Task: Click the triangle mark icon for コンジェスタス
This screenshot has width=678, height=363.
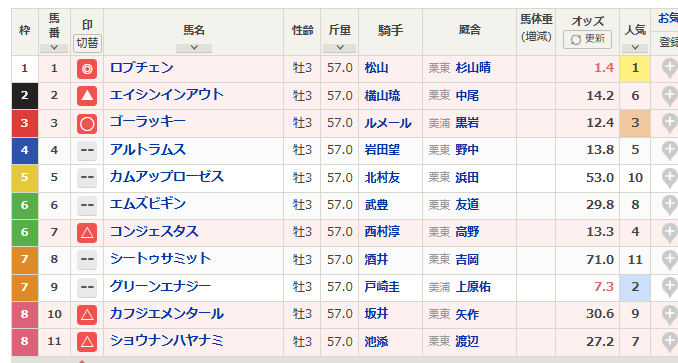Action: tap(87, 233)
